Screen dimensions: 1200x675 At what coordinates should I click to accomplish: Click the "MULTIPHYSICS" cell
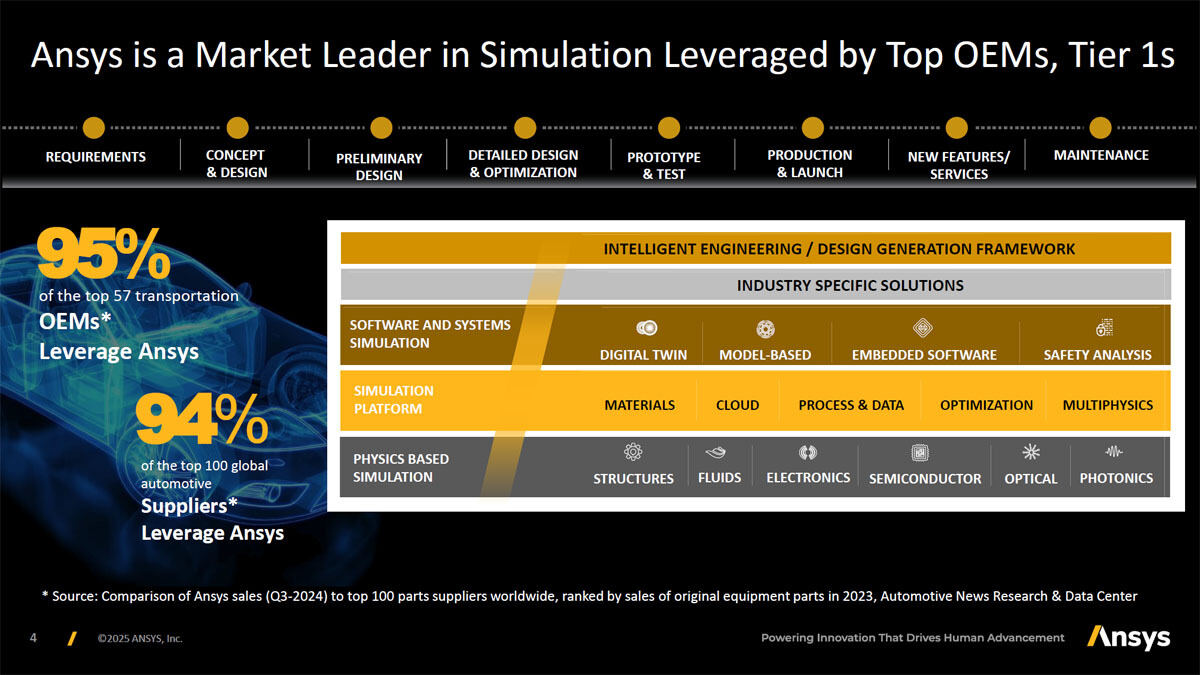click(x=1108, y=405)
